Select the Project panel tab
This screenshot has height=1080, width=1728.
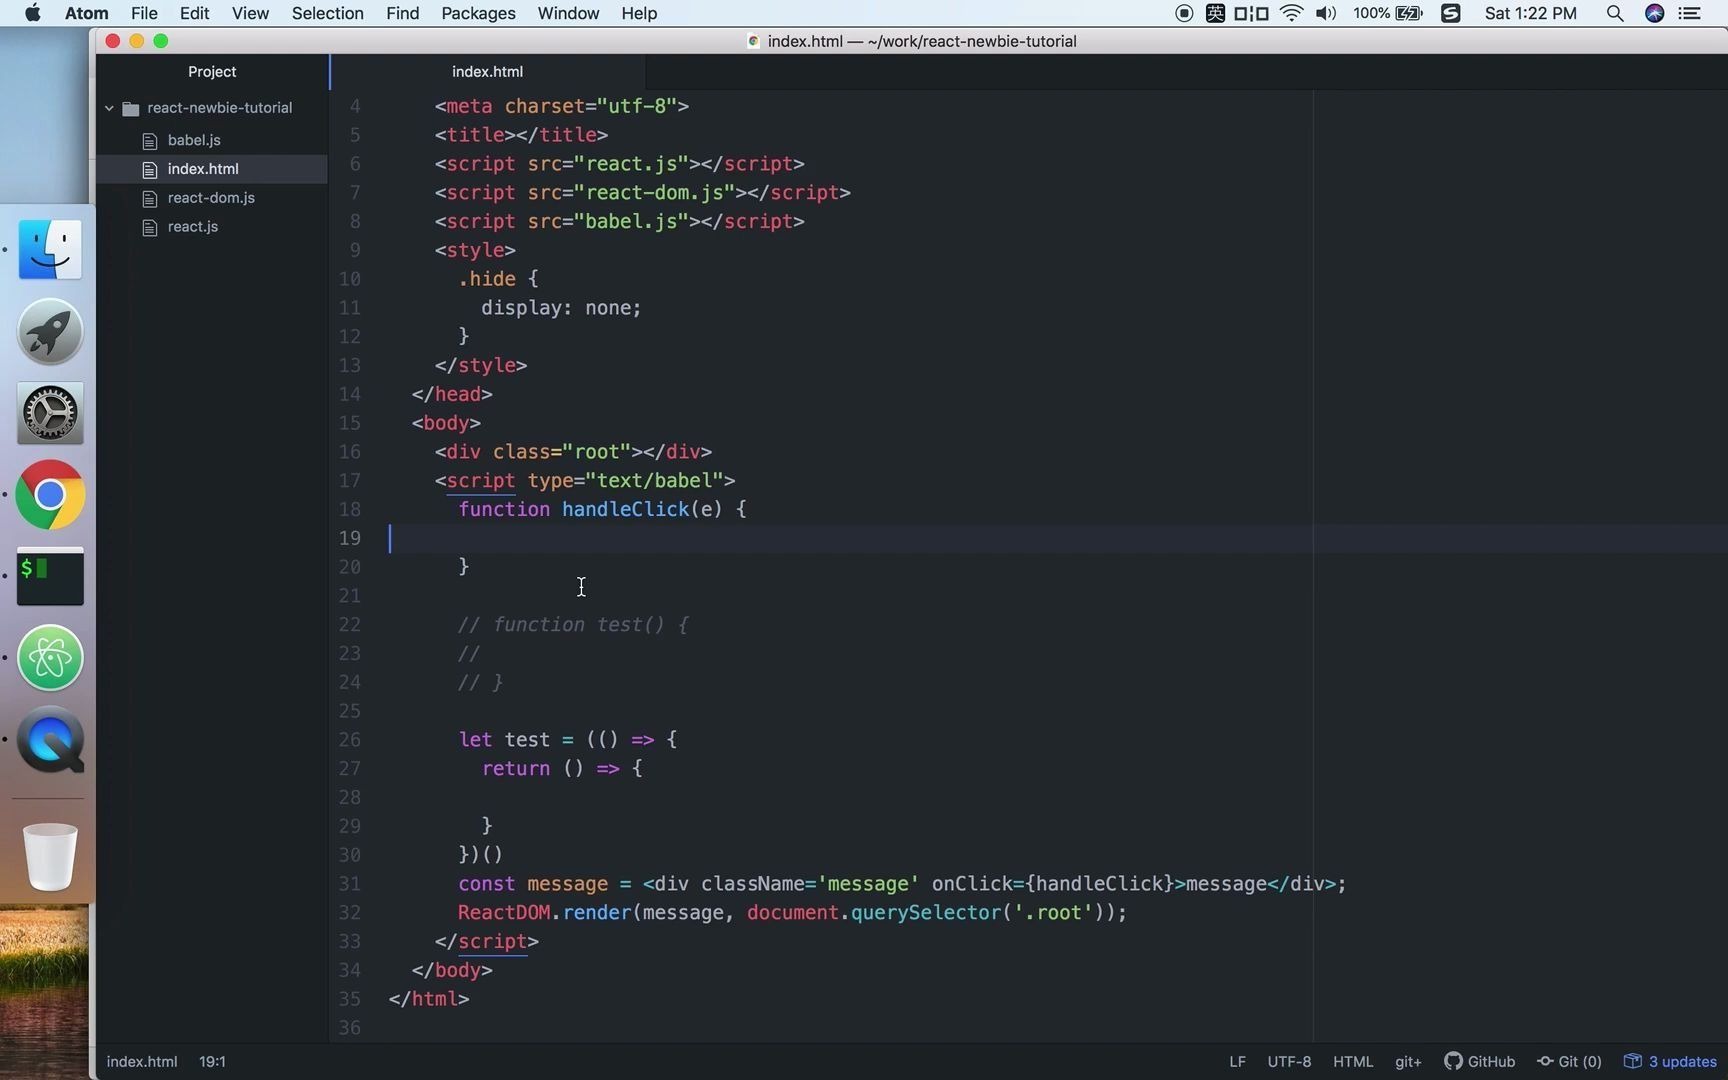point(212,72)
